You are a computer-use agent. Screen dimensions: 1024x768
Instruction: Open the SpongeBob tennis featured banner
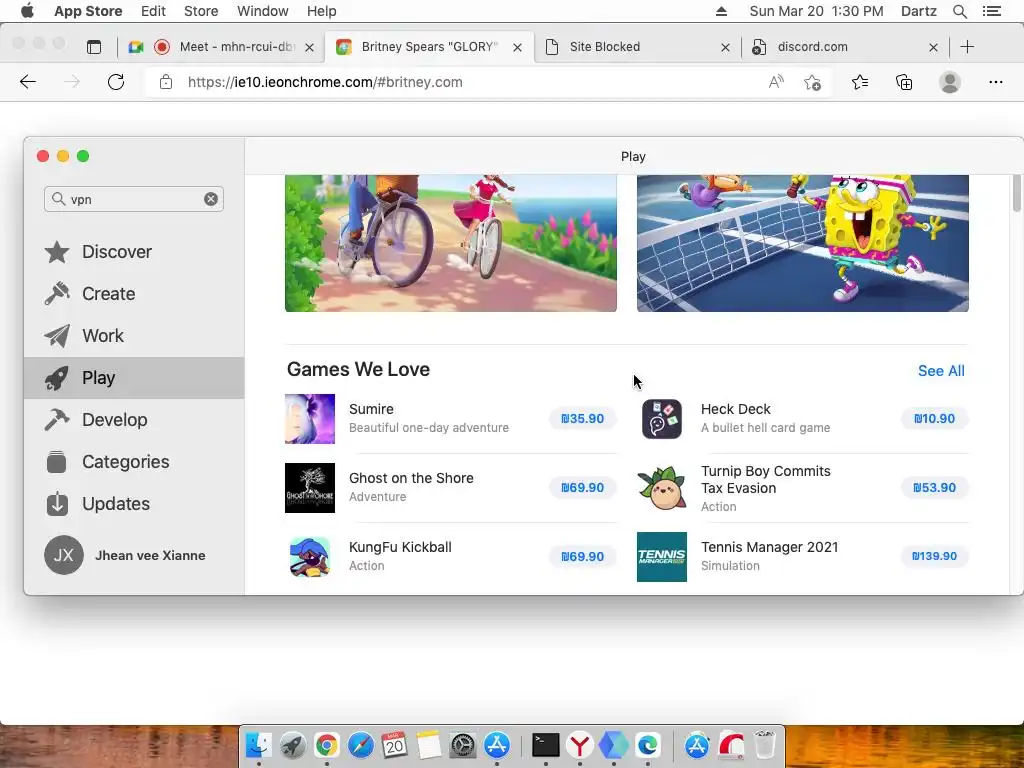pyautogui.click(x=803, y=243)
